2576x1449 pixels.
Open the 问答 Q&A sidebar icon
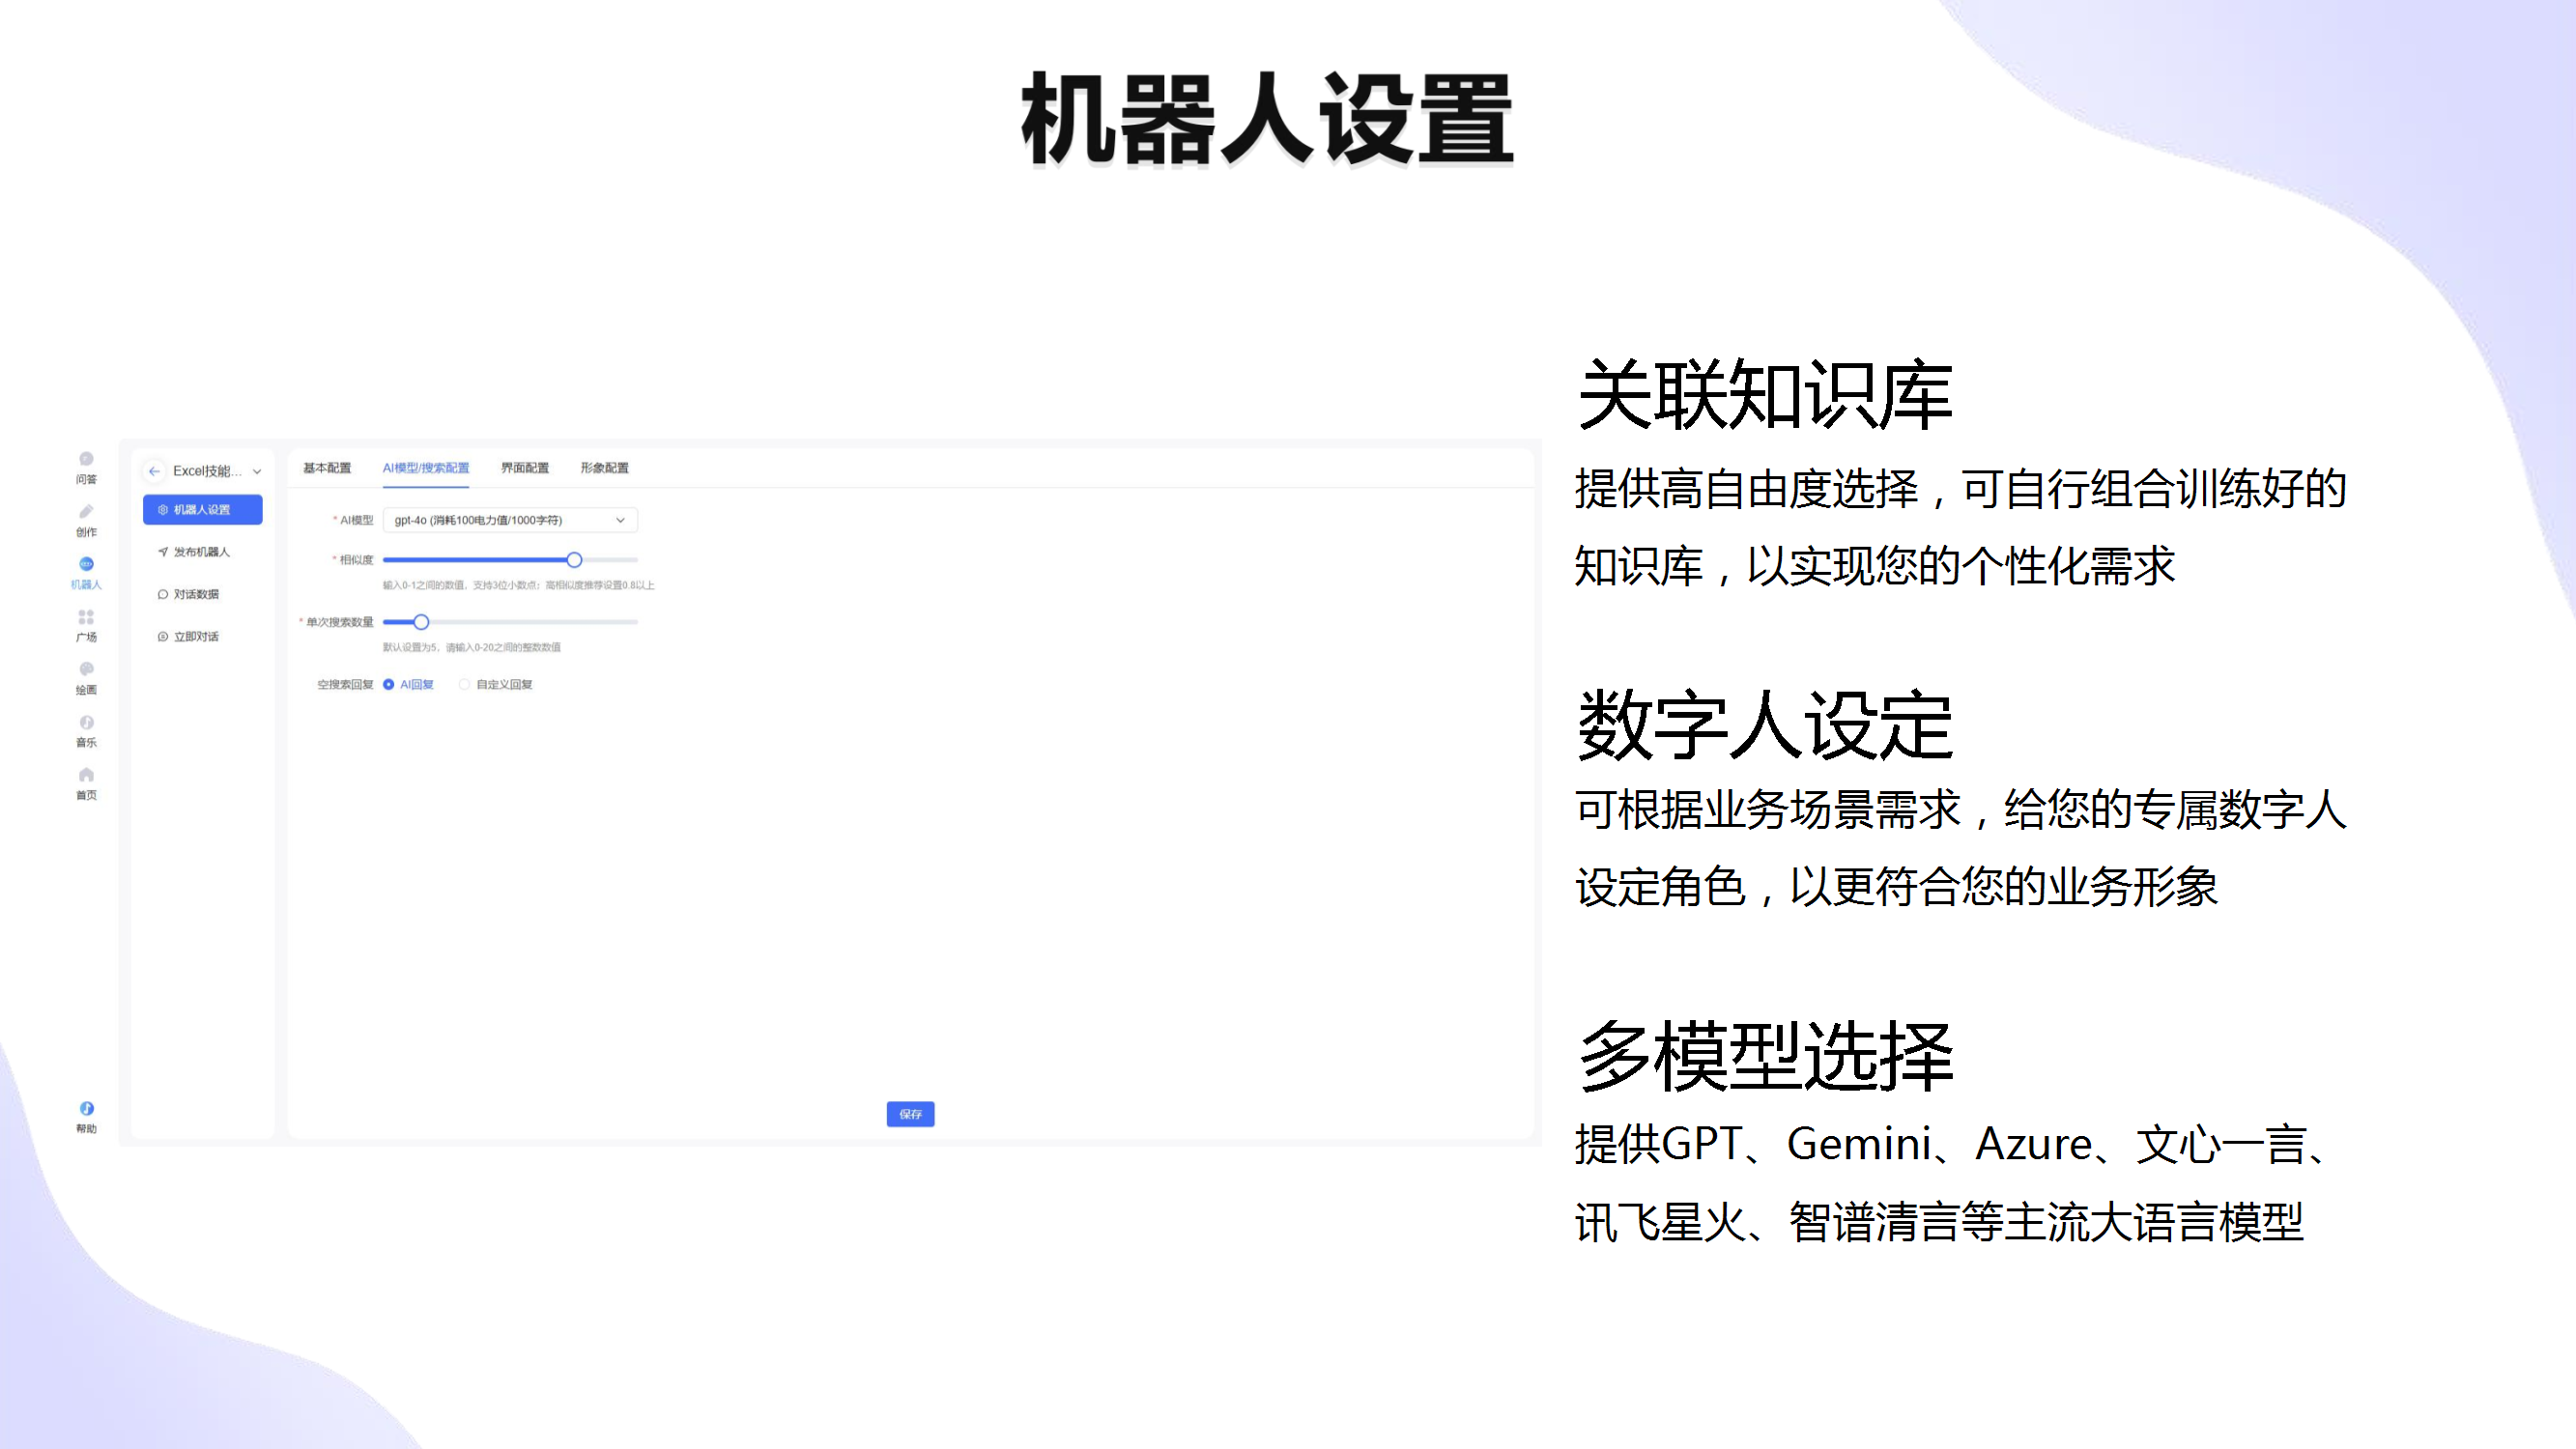[86, 461]
